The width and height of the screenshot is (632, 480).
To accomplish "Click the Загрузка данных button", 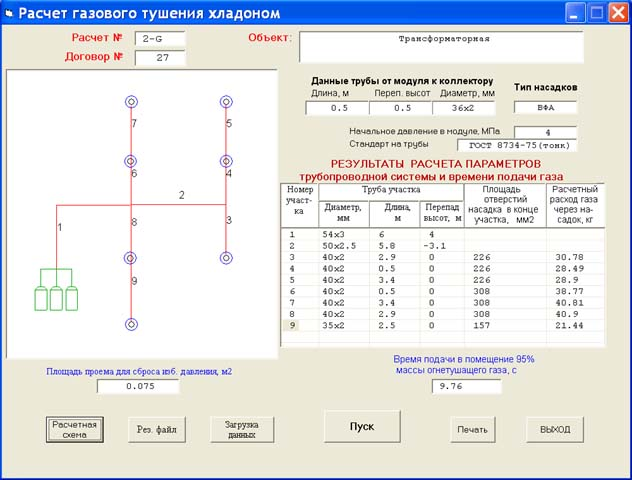I will tap(242, 429).
